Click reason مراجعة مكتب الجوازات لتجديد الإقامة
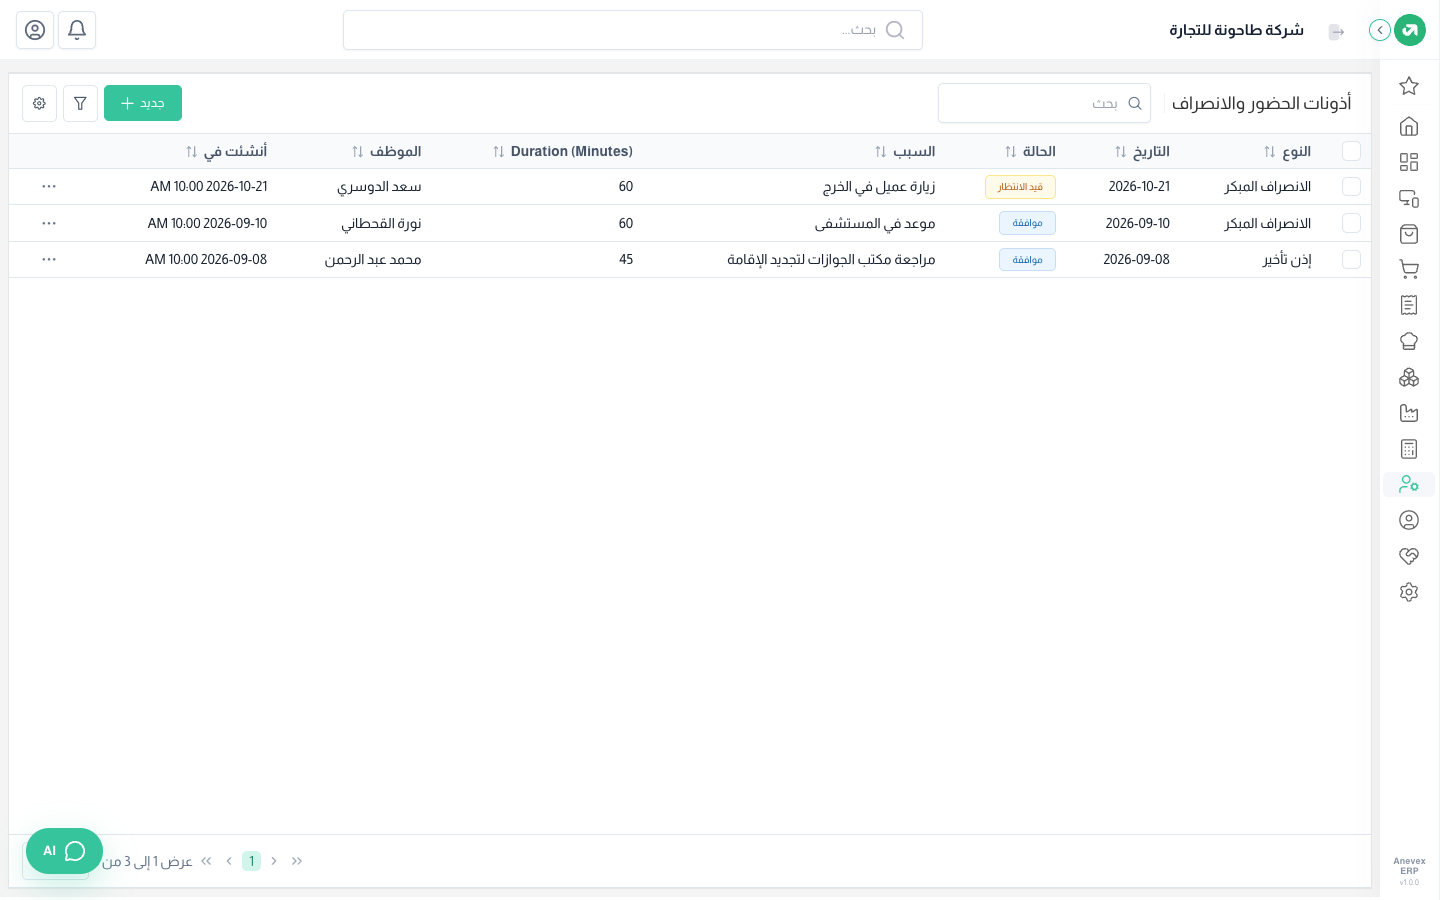1440x900 pixels. (831, 259)
